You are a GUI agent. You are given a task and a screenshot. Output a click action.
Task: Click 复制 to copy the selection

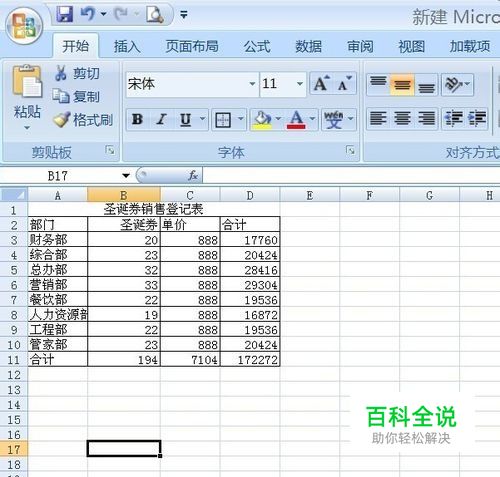click(77, 96)
